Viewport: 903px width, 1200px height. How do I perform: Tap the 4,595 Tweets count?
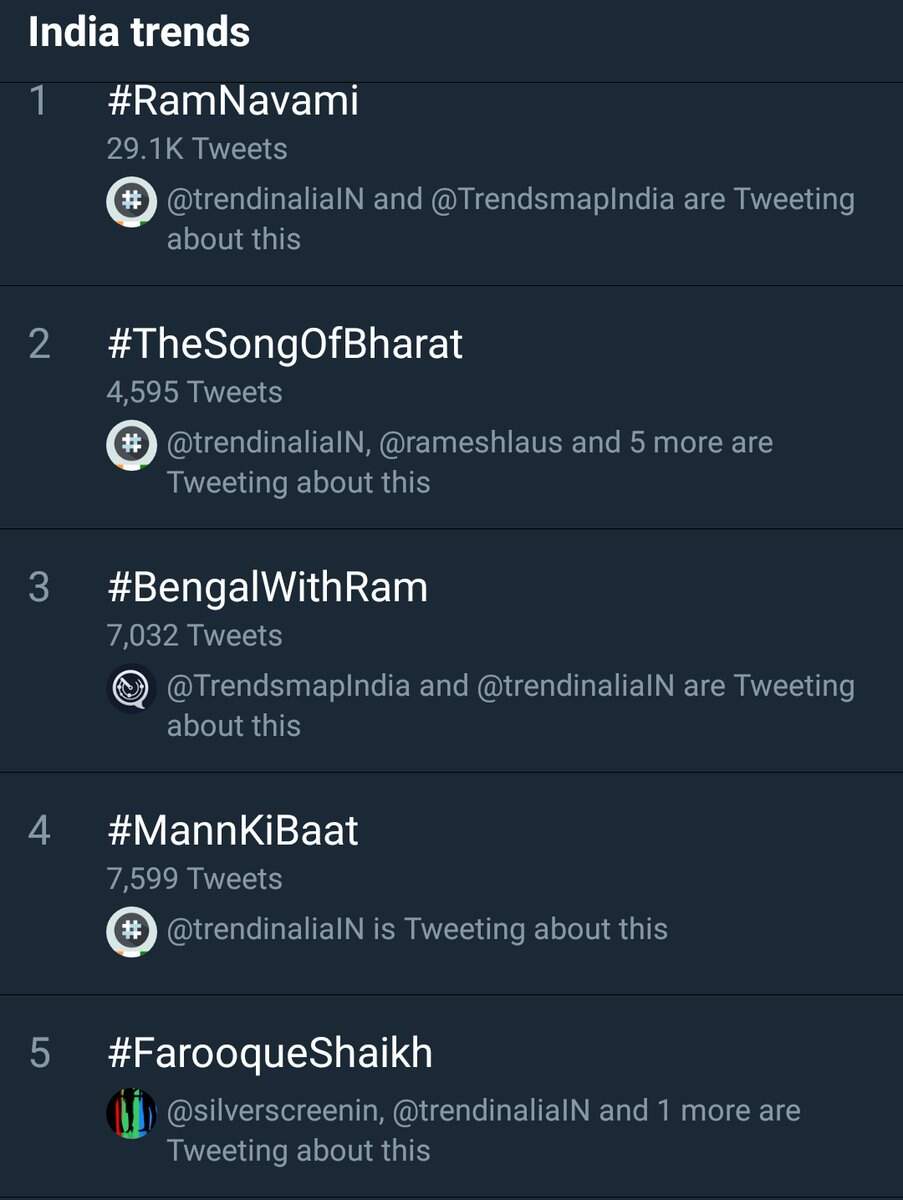194,393
